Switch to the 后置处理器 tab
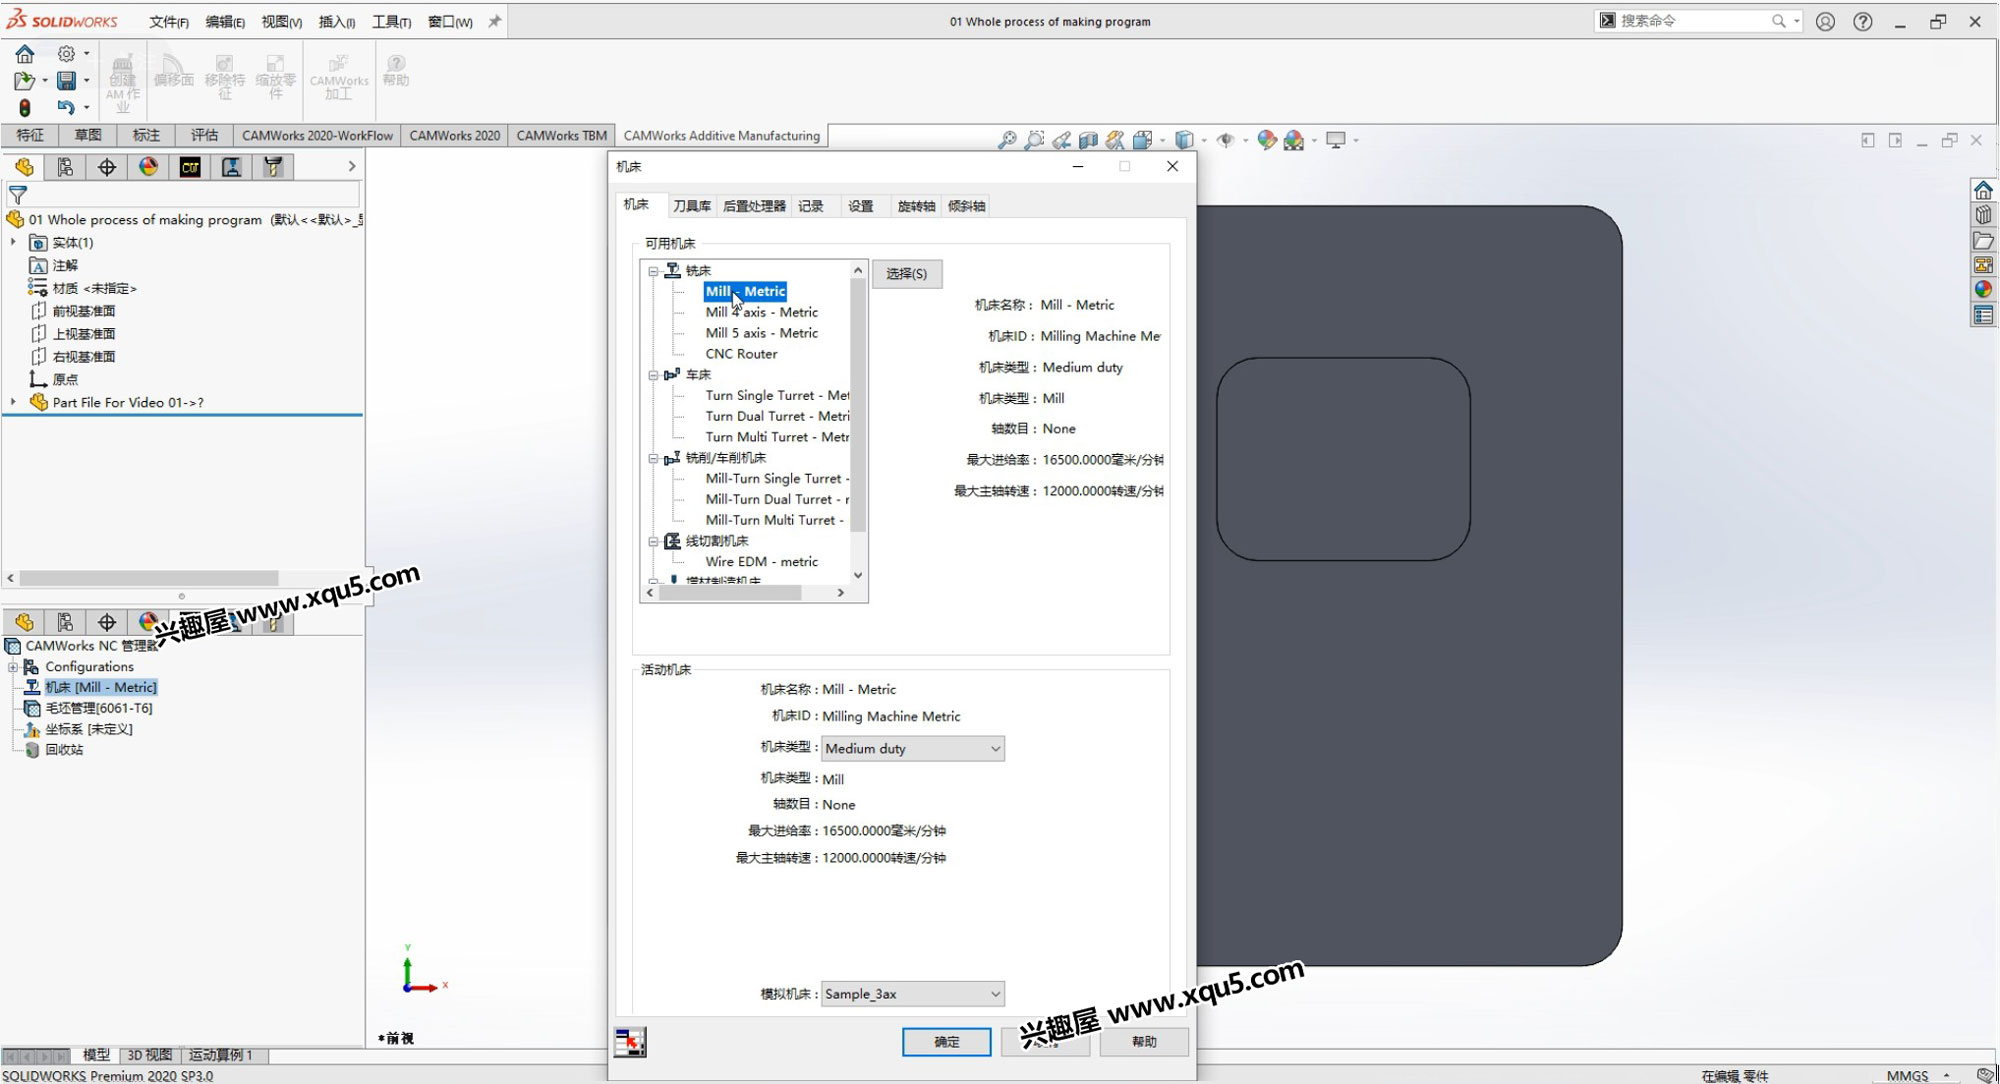Viewport: 2000px width, 1084px height. click(x=754, y=206)
